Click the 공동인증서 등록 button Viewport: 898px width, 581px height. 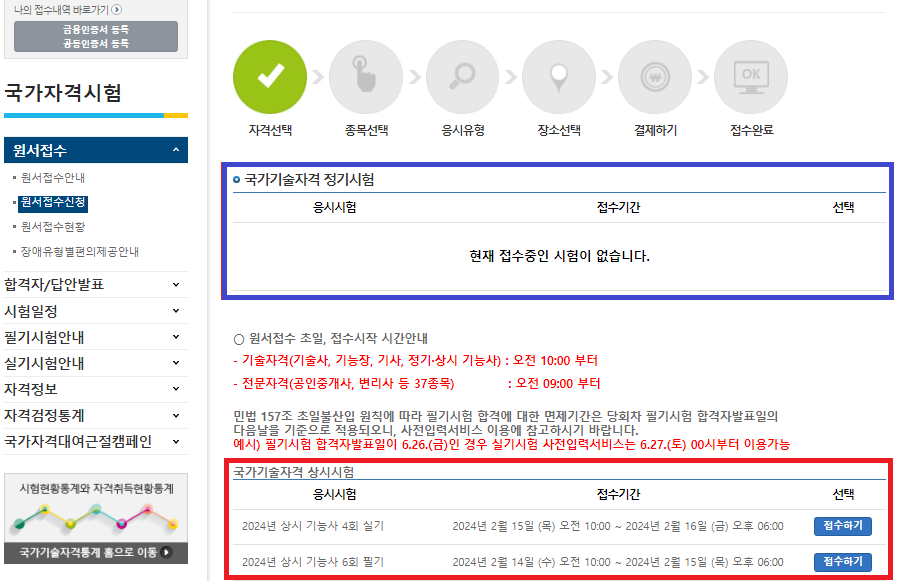point(95,43)
